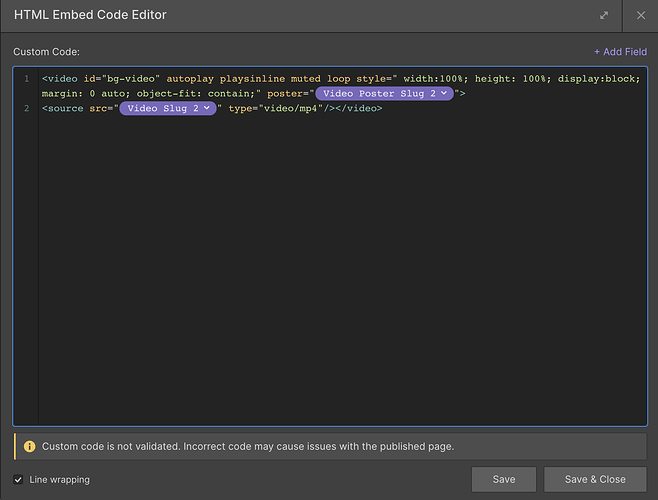Click the 'display:block;' style text

[599, 79]
